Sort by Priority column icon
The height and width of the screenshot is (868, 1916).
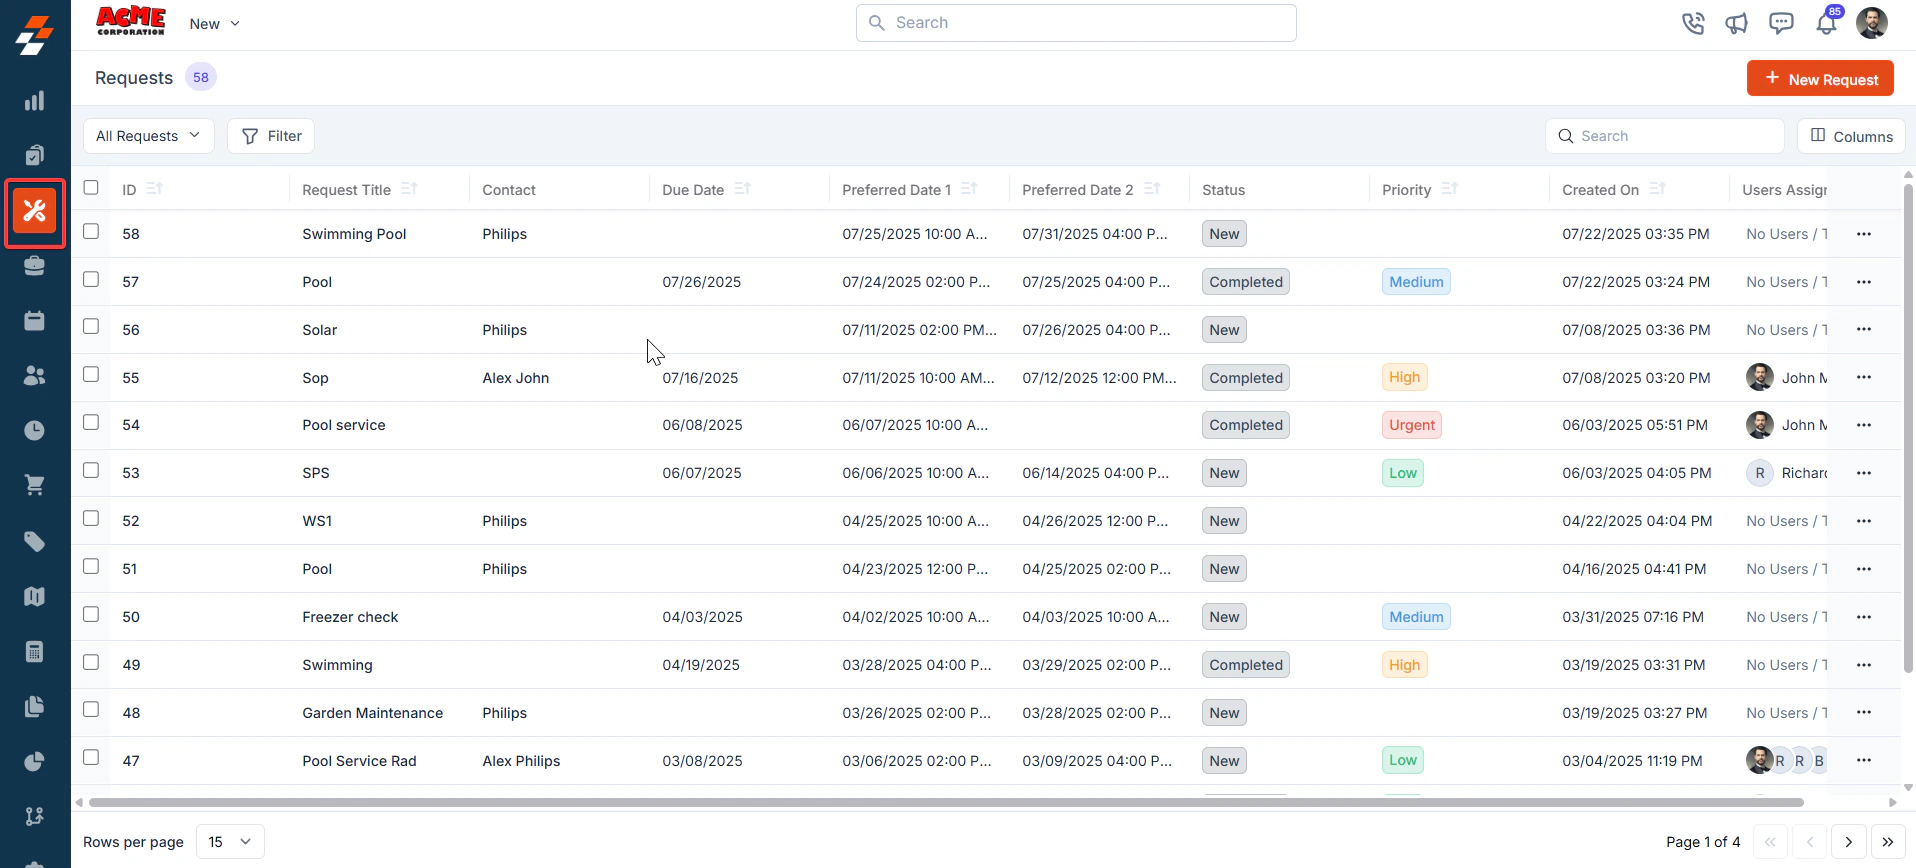(x=1450, y=188)
